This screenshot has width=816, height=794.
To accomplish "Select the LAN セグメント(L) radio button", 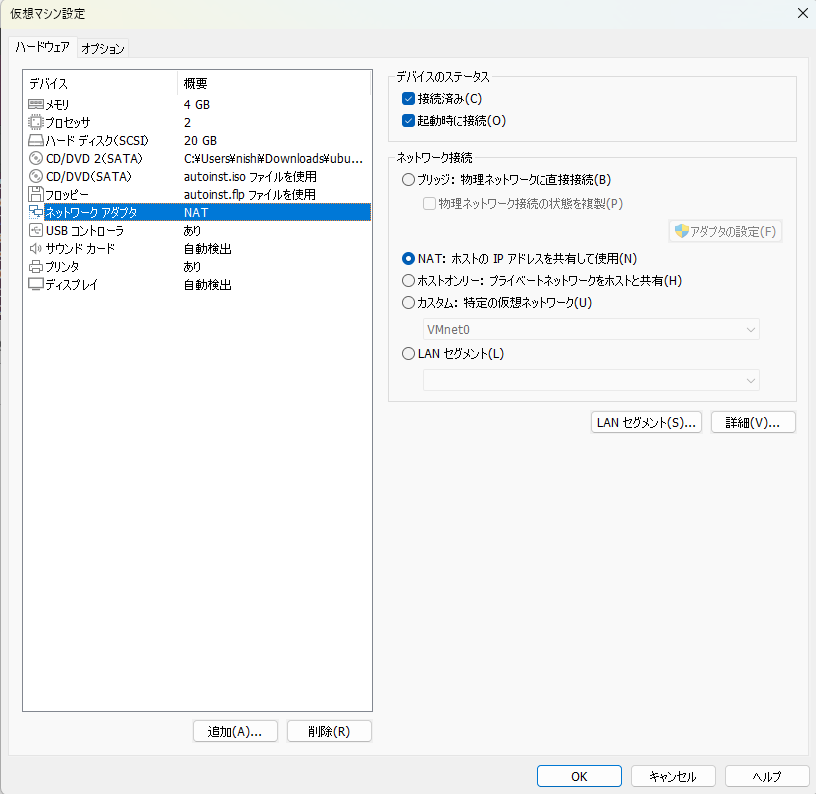I will 409,354.
